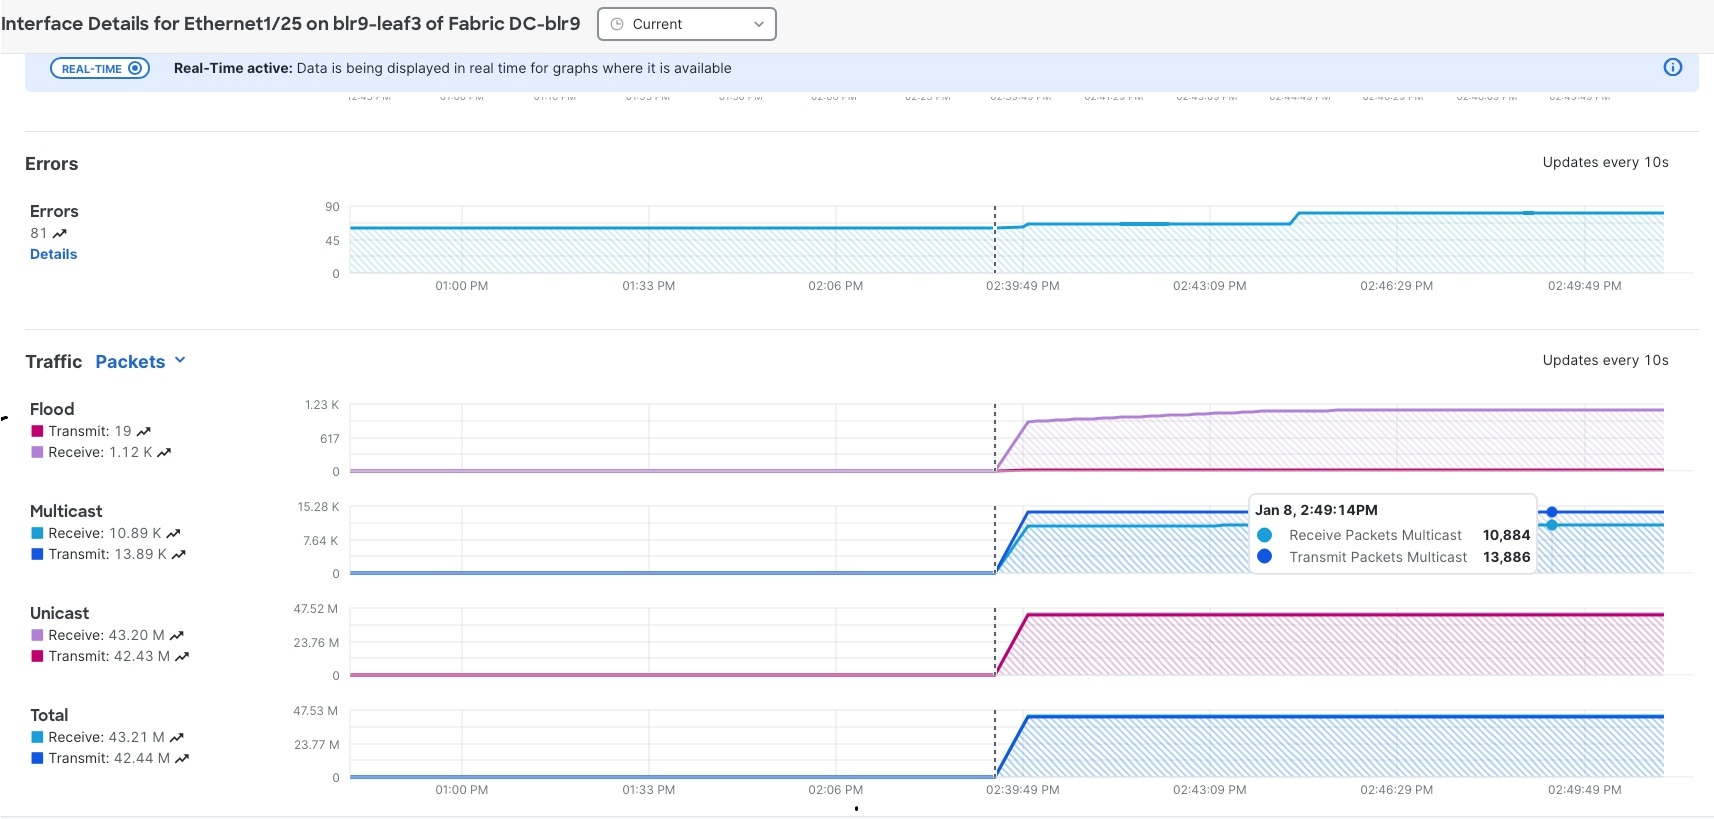The image size is (1714, 819).
Task: Click the clock icon in the Current dropdown
Action: point(617,24)
